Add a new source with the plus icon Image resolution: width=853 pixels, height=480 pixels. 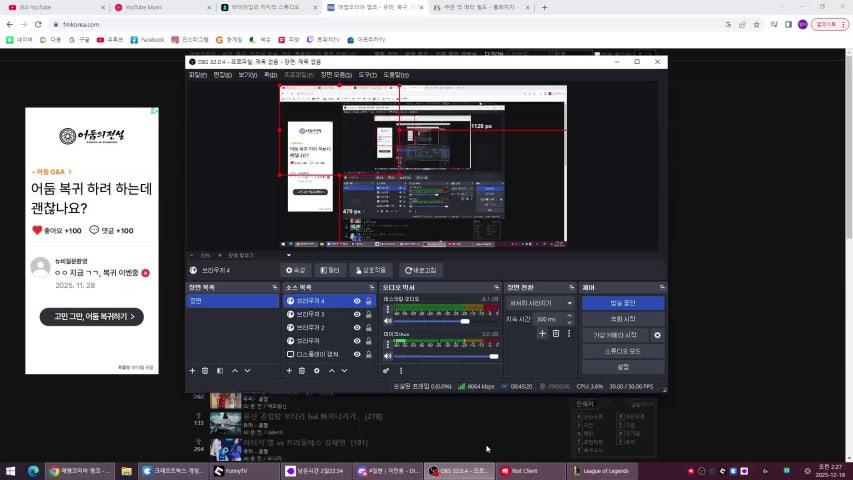pyautogui.click(x=288, y=370)
